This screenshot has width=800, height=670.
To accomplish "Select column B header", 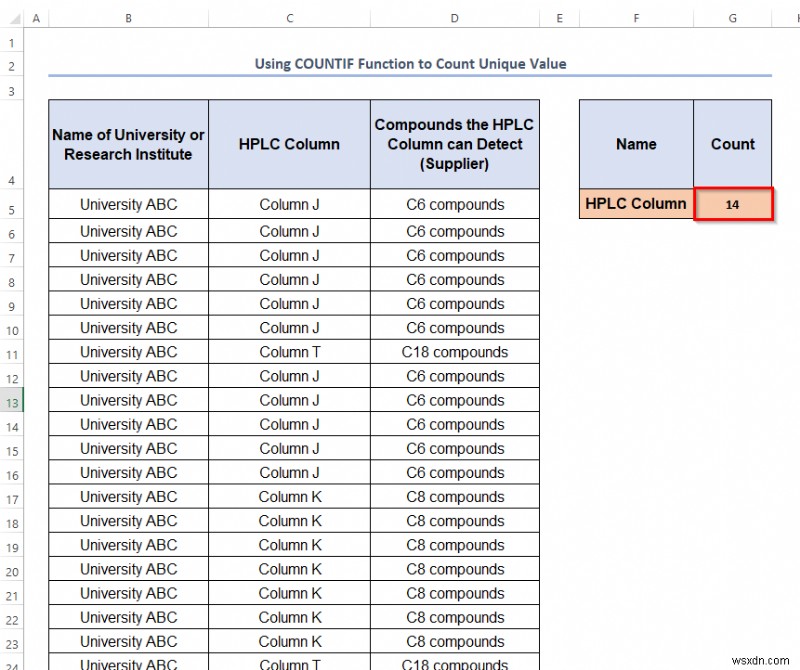I will coord(127,17).
